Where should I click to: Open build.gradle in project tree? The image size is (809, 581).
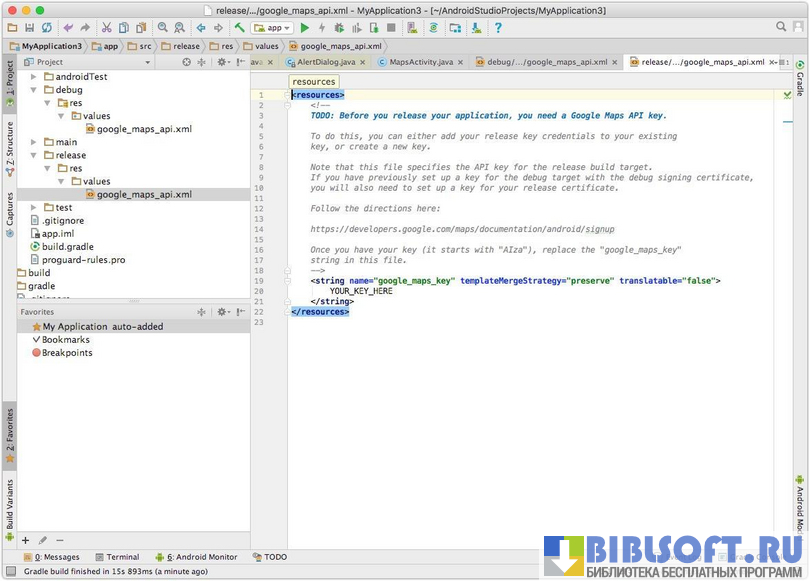[x=68, y=246]
